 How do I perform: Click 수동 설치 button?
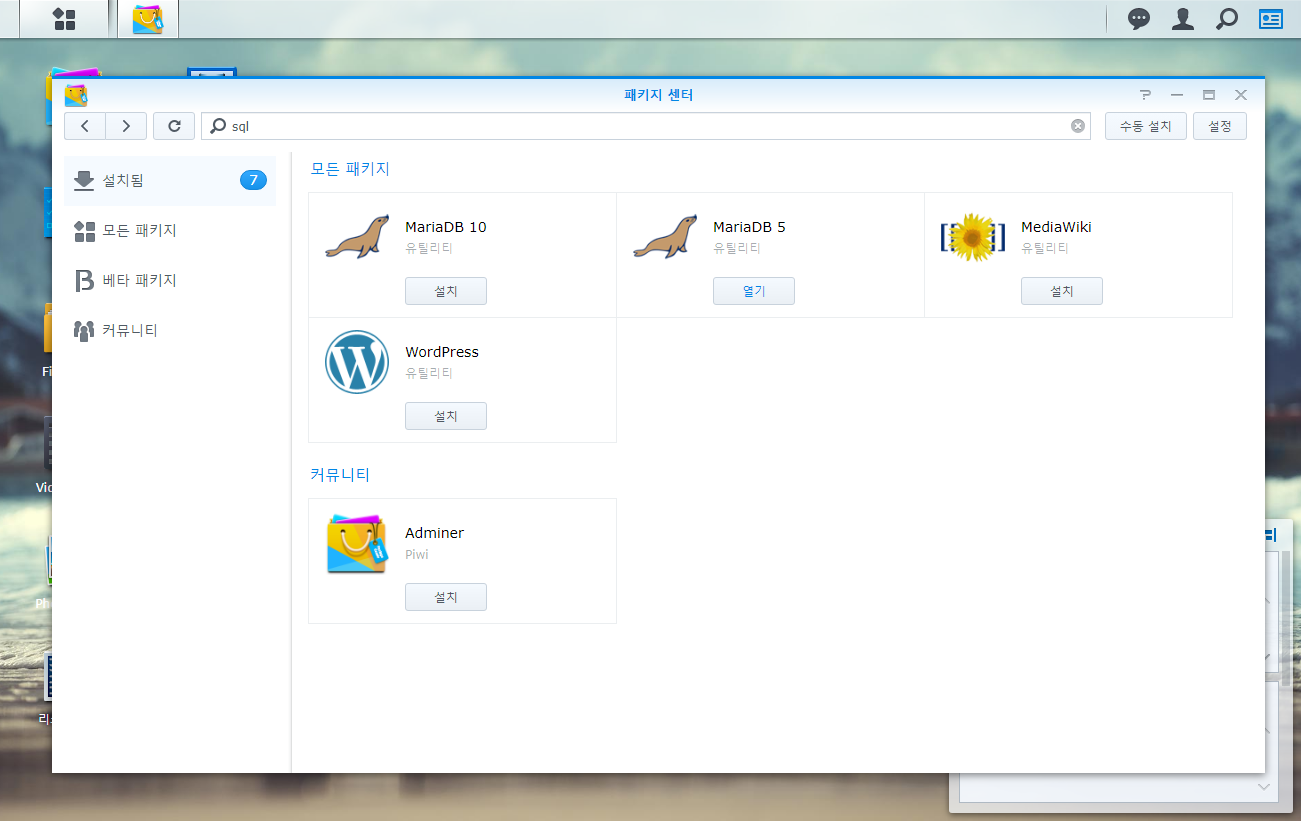[x=1146, y=126]
